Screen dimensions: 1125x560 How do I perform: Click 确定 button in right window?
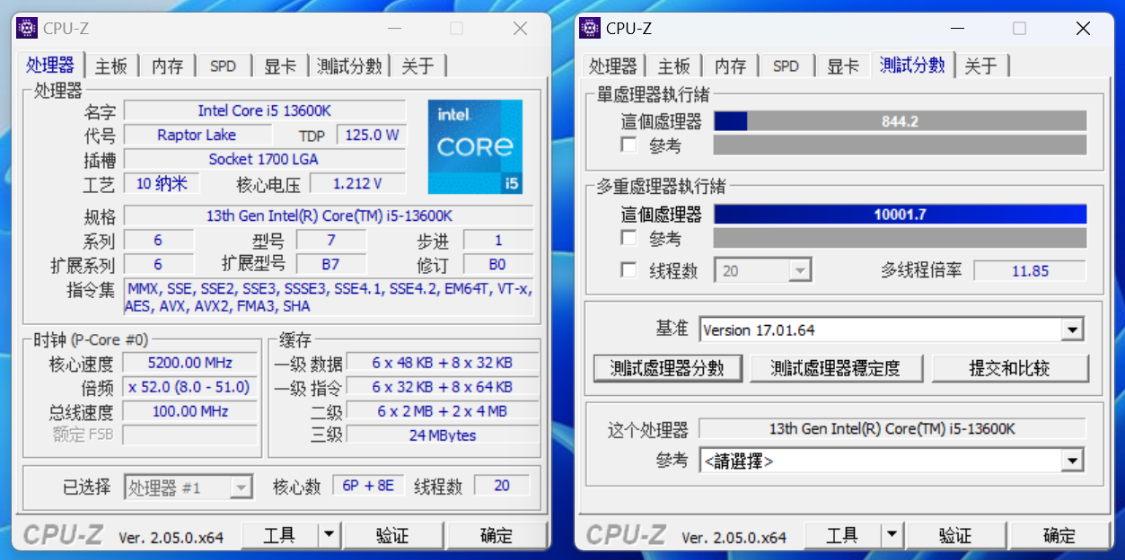tap(1059, 534)
